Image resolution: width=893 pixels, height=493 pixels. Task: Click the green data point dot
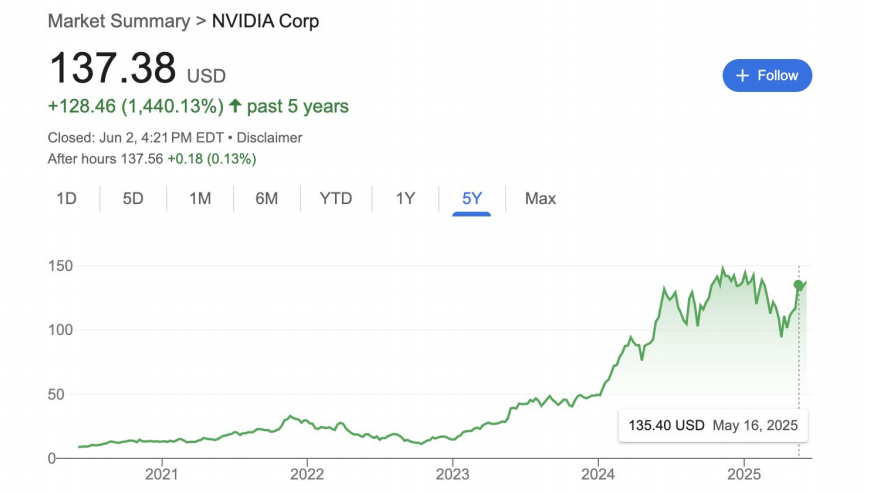point(798,285)
